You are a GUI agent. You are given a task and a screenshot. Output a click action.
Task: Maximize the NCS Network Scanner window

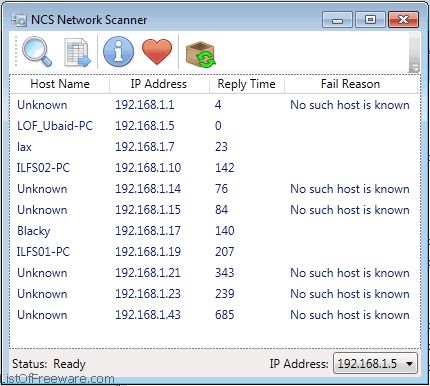(x=370, y=20)
